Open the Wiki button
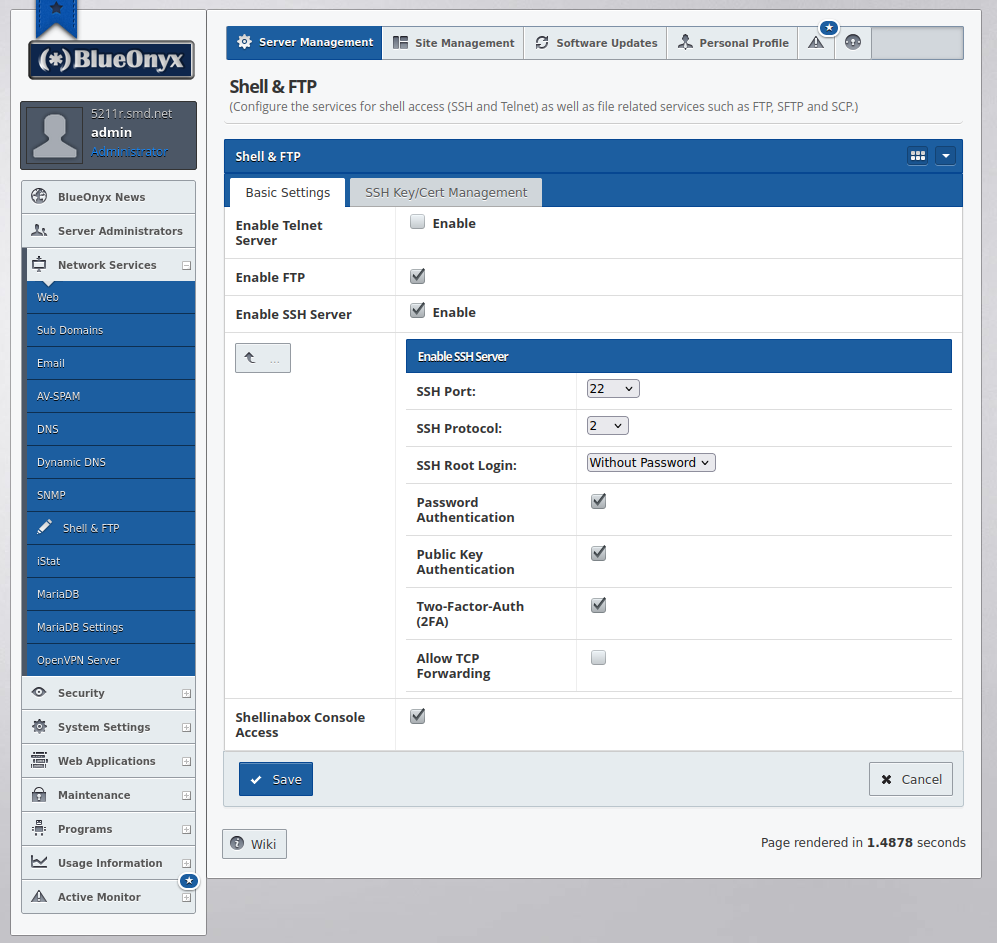 click(x=254, y=844)
